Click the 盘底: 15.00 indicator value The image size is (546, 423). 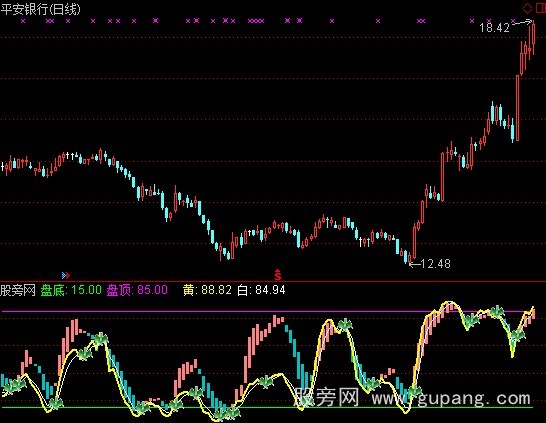click(x=71, y=290)
